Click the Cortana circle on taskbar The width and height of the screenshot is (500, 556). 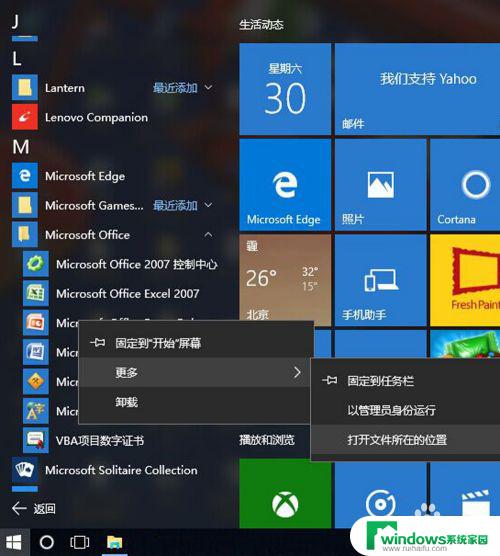pyautogui.click(x=46, y=542)
